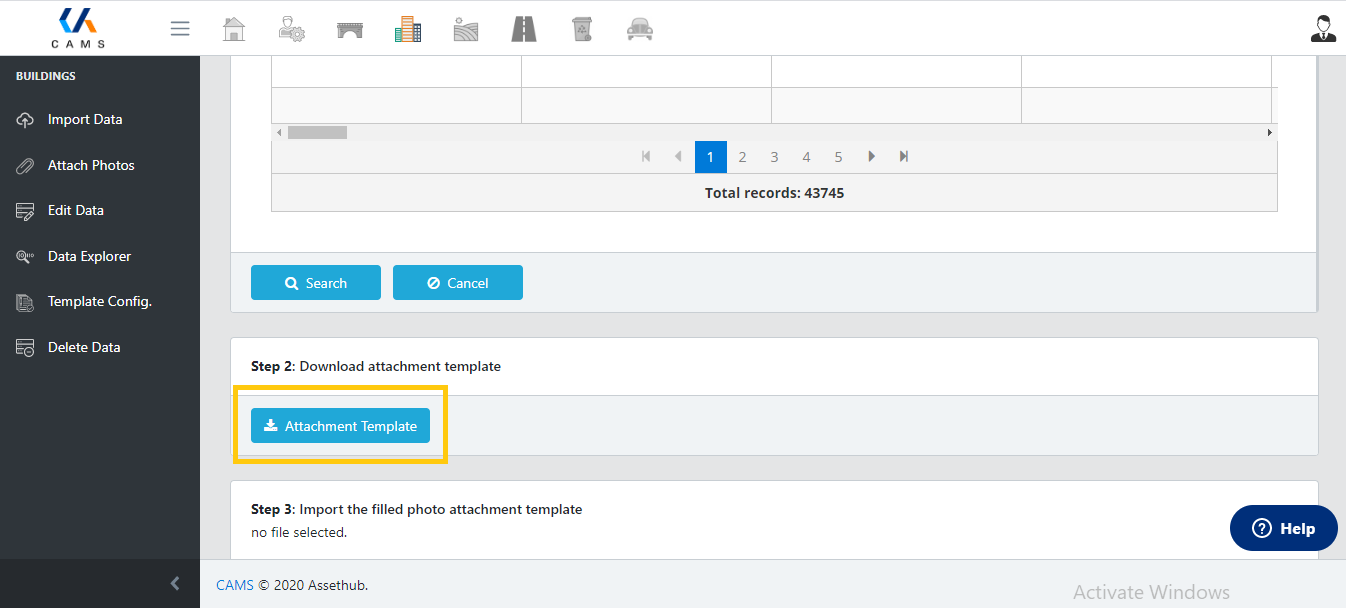This screenshot has height=608, width=1346.
Task: Open the user profile avatar
Action: point(1323,29)
